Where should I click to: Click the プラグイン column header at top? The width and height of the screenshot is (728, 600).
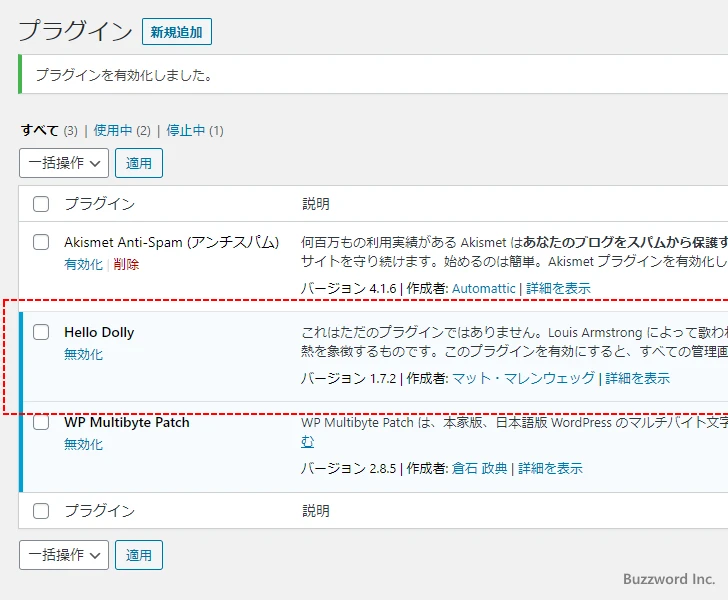point(100,204)
